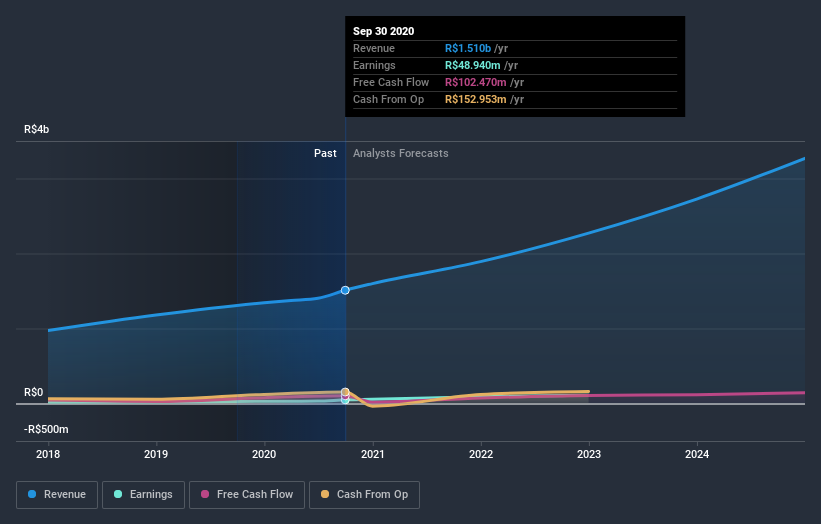Select the 2020 x-axis label
Image resolution: width=821 pixels, height=524 pixels.
(x=264, y=454)
